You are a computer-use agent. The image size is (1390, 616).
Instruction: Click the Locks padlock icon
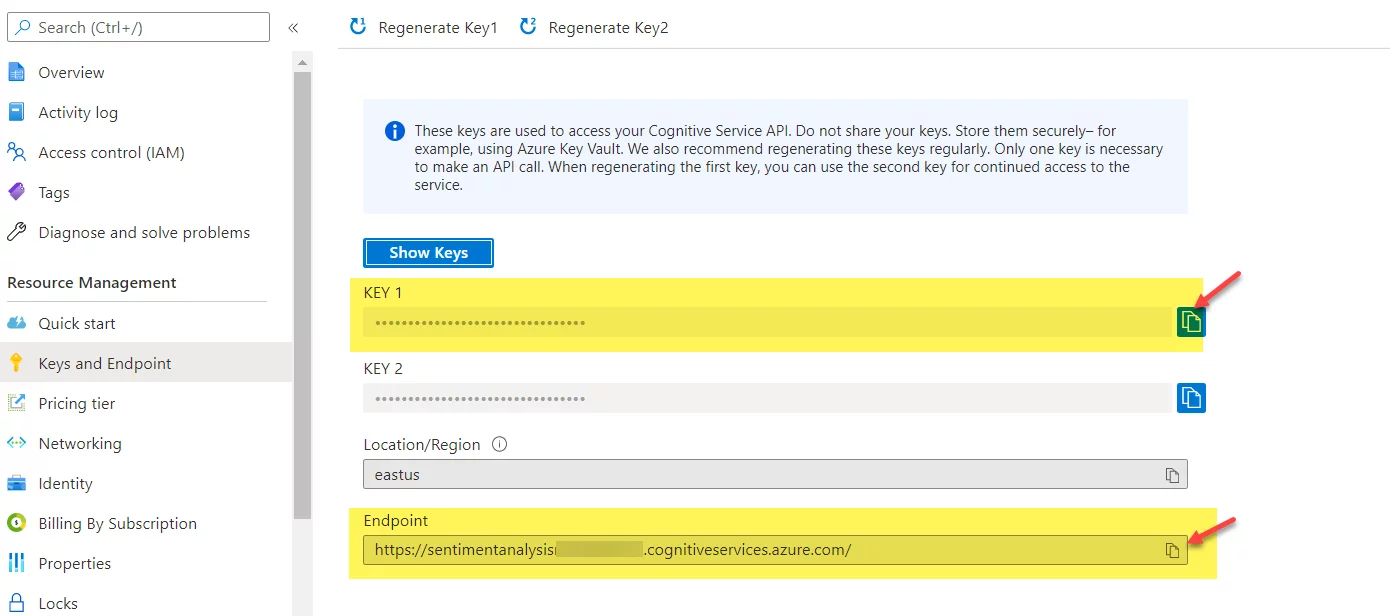(16, 603)
